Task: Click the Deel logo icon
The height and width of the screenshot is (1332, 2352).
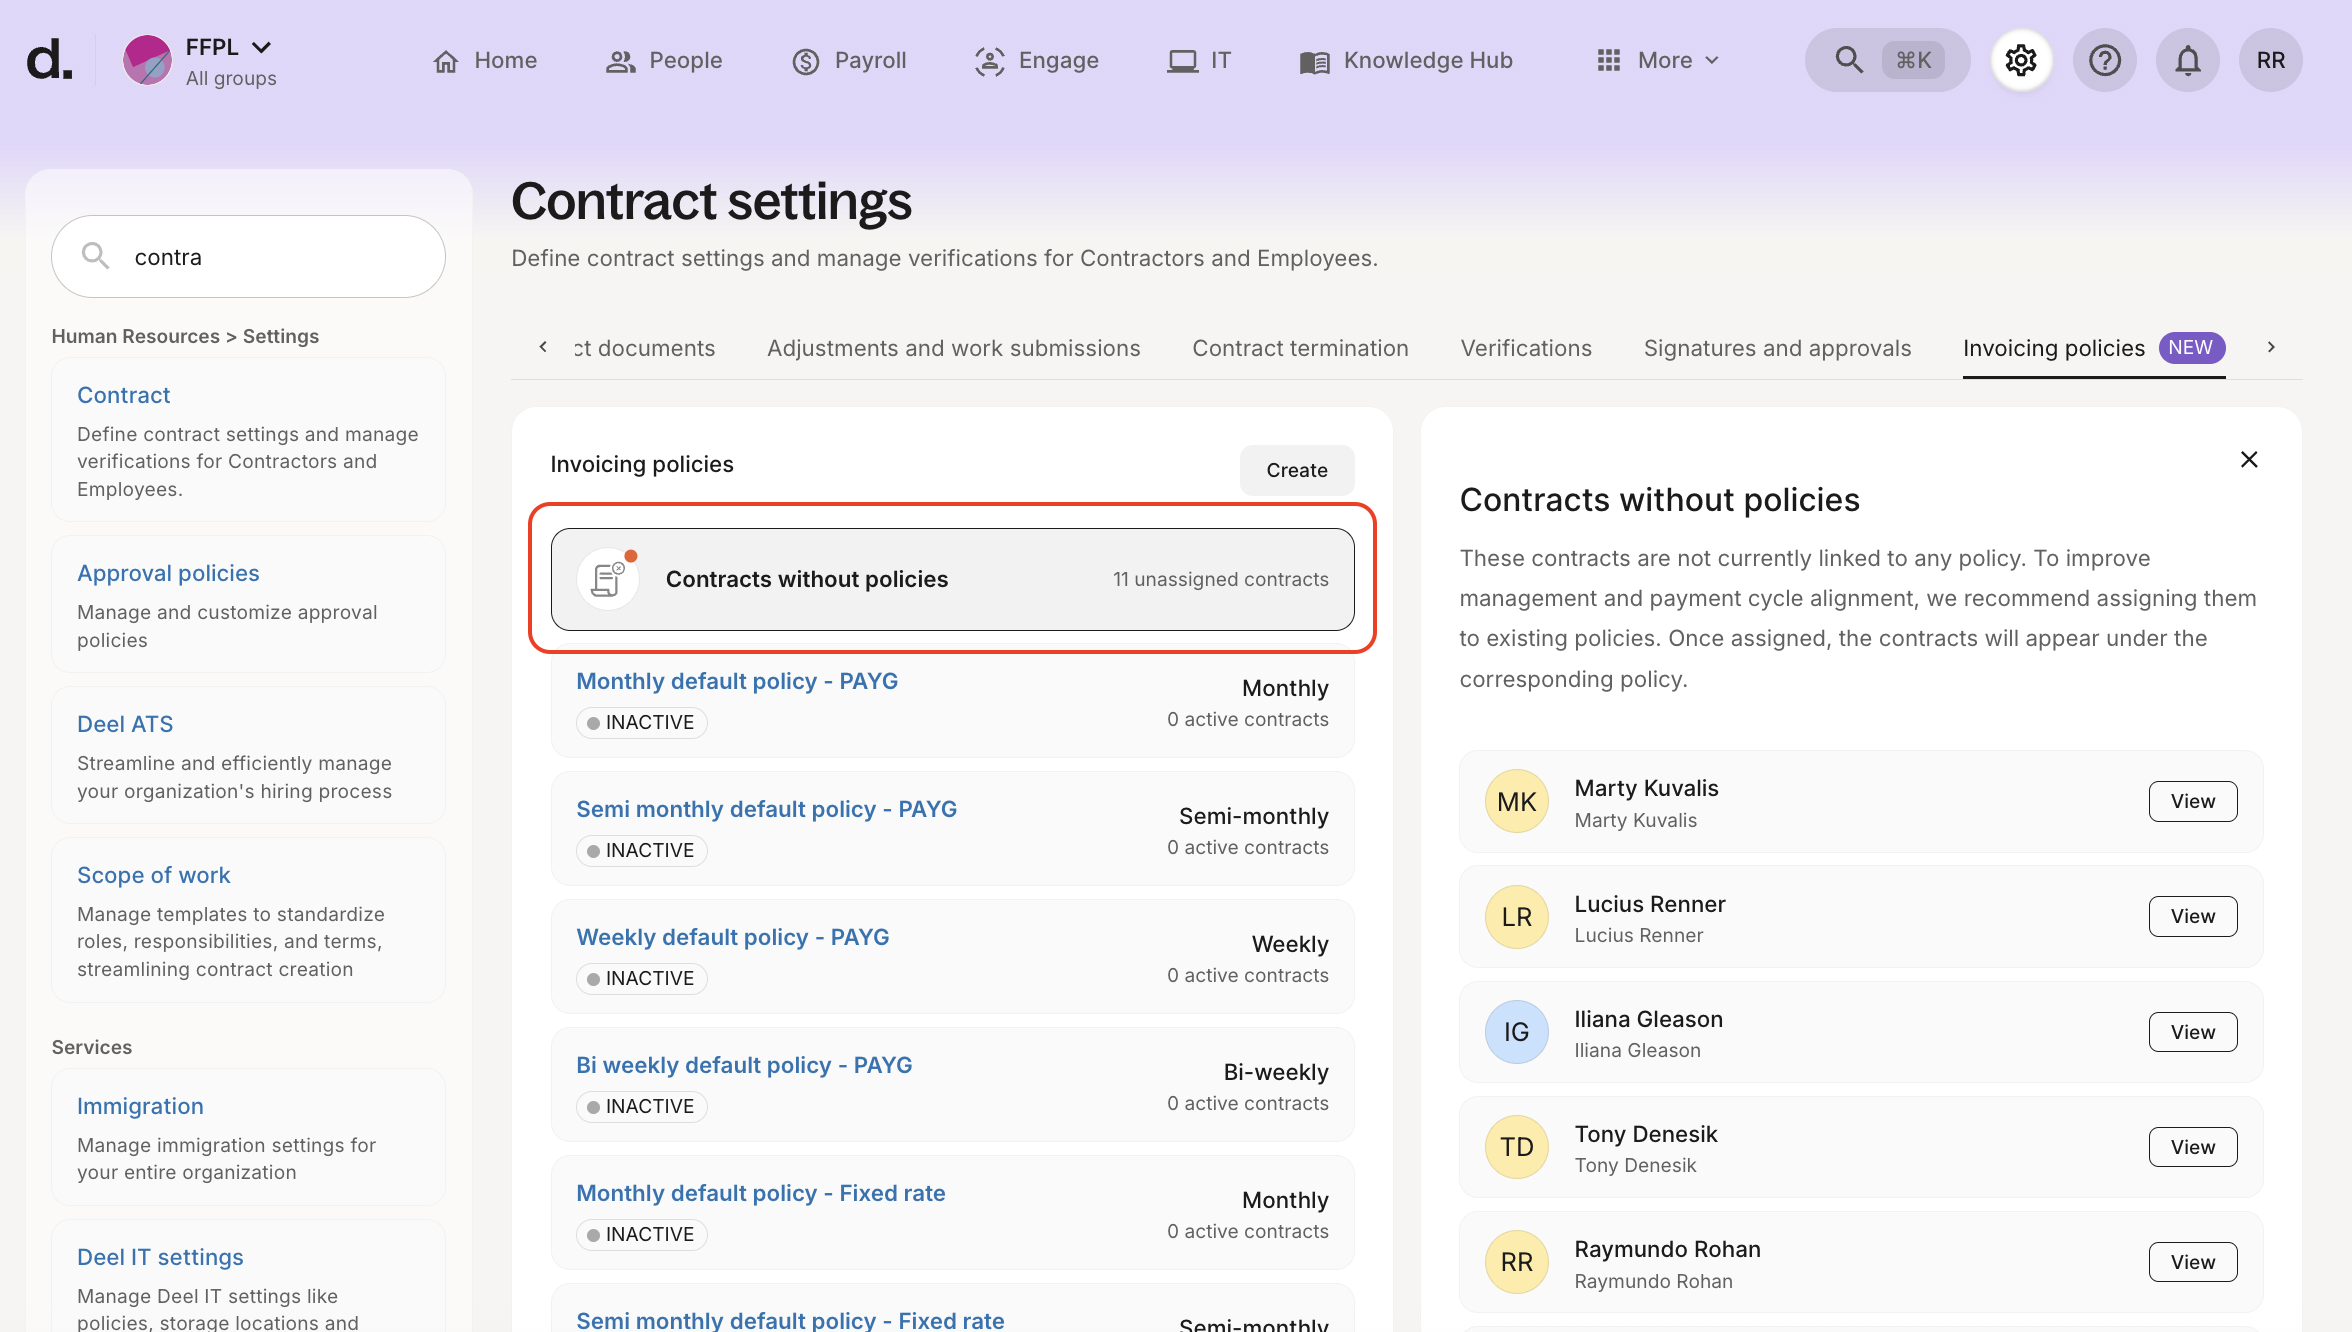Action: pos(48,60)
